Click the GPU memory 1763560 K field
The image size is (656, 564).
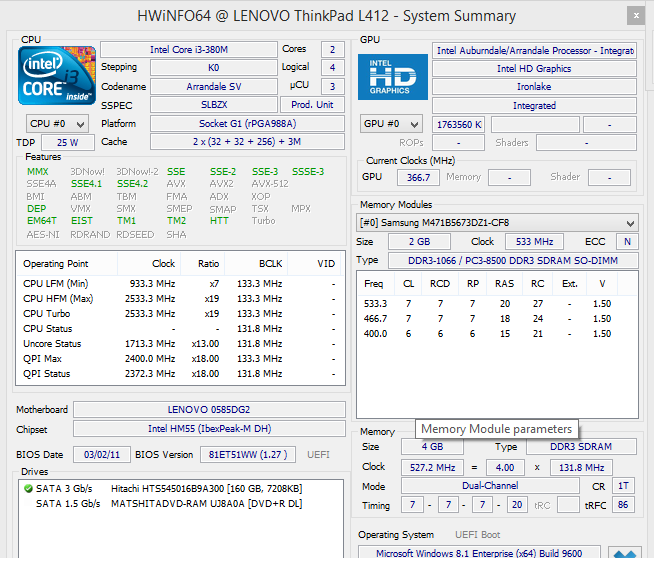pos(459,125)
